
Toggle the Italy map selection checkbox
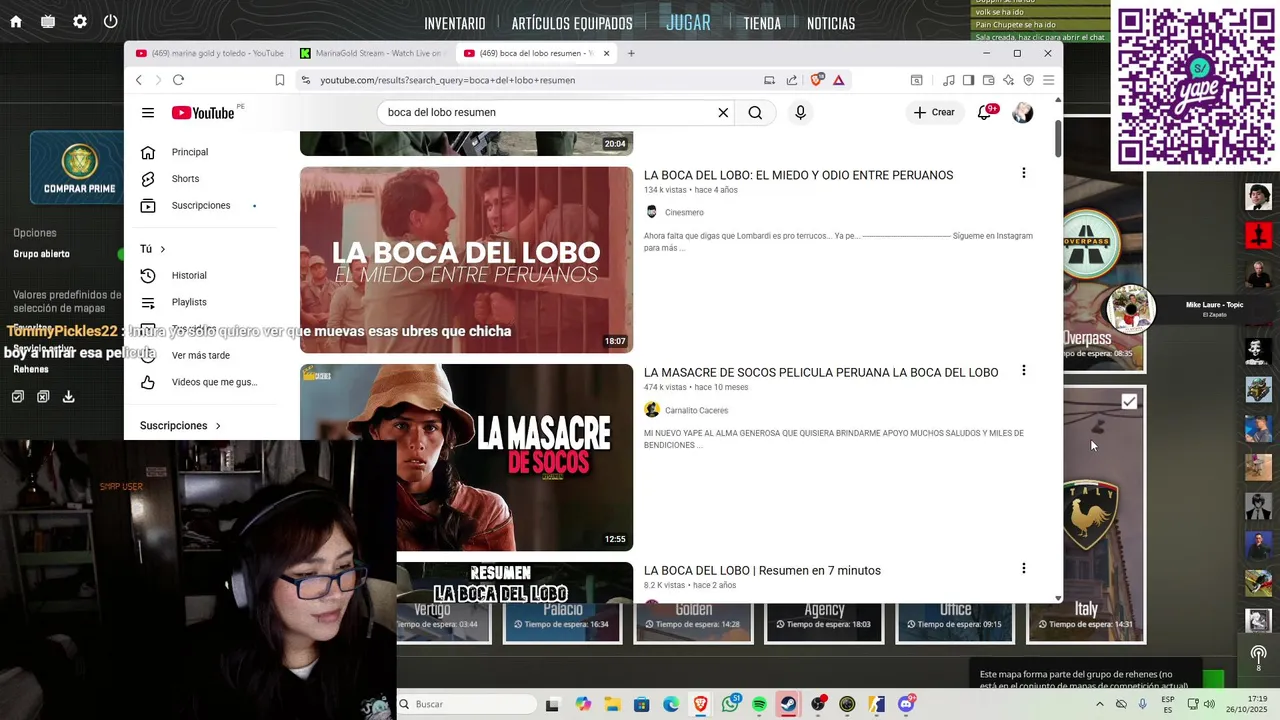point(1129,401)
